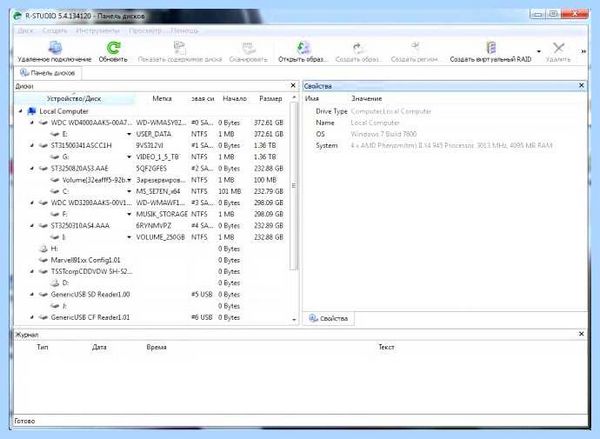The image size is (600, 439).
Task: Open dropdown next to Создать виртуальный RAID
Action: [x=539, y=51]
